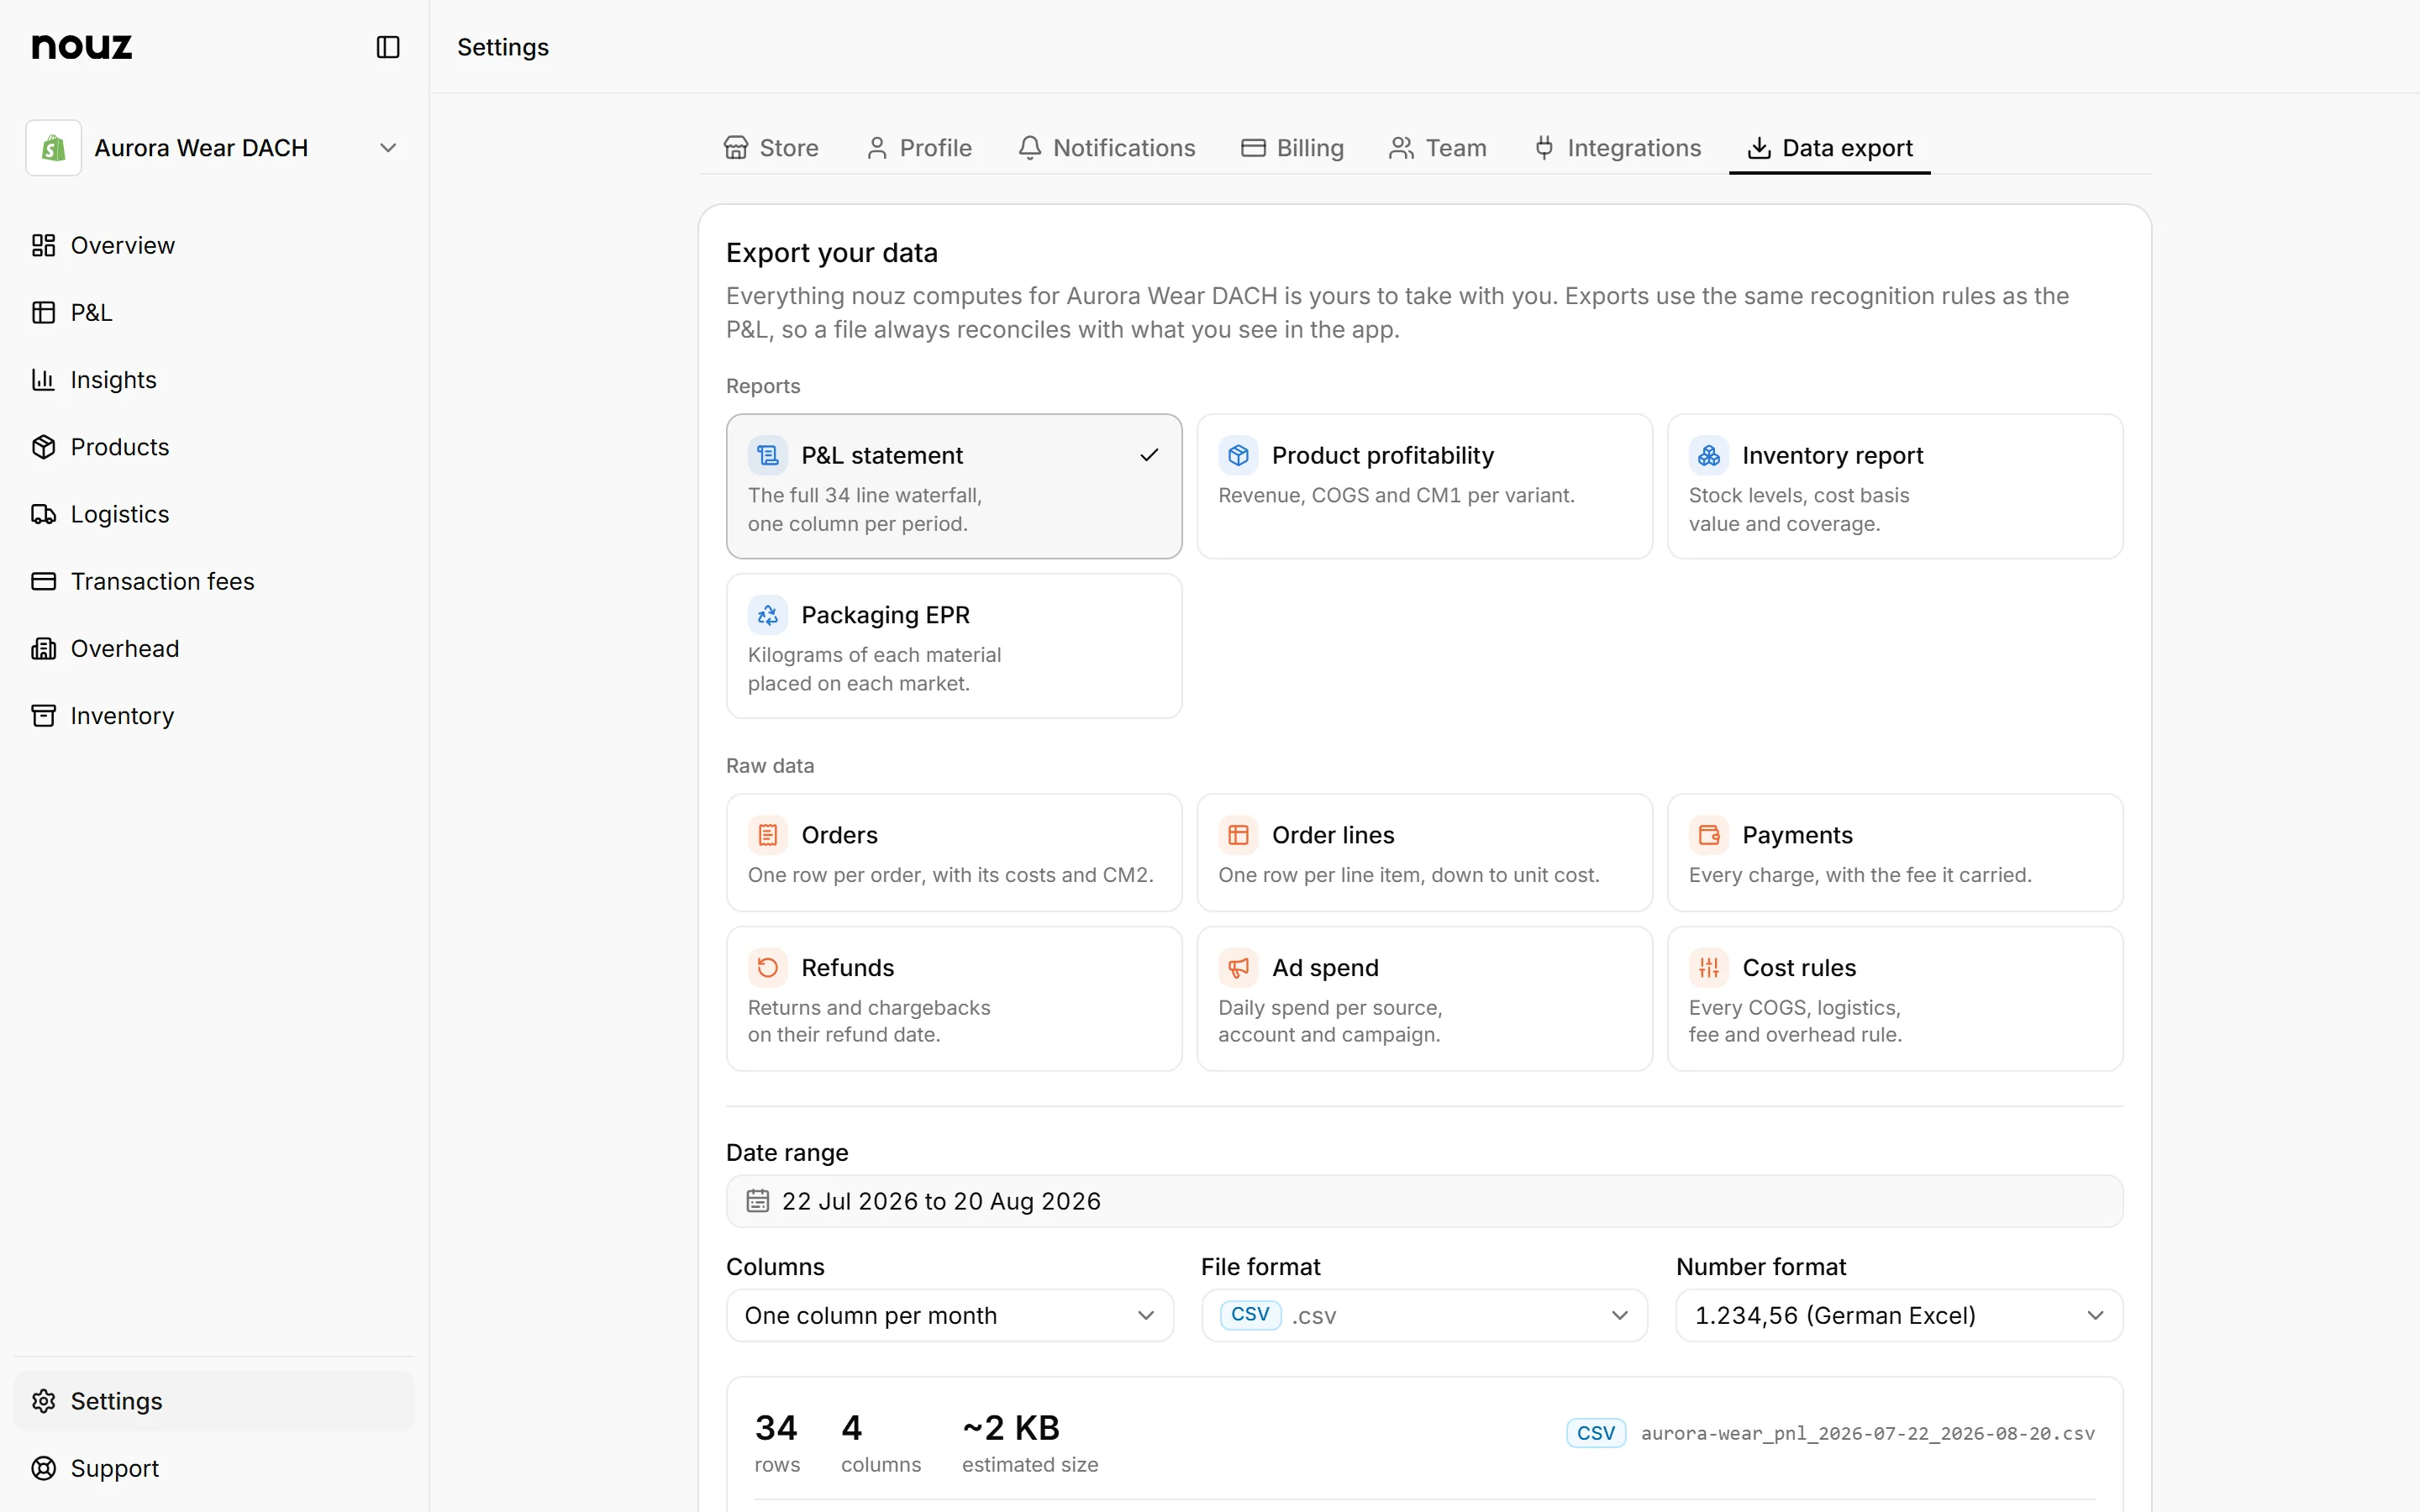Expand the Aurora Wear DACH store switcher

[x=214, y=148]
